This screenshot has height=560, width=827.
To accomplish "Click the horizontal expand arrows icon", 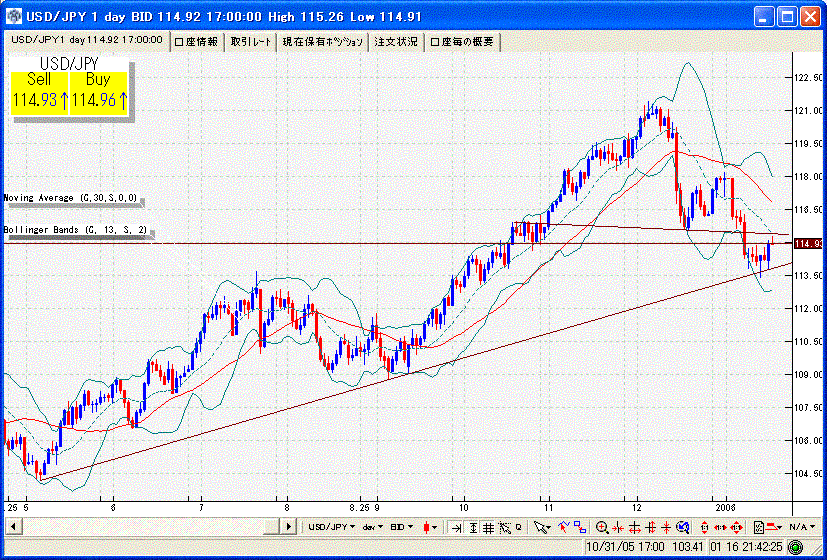I will [x=635, y=527].
